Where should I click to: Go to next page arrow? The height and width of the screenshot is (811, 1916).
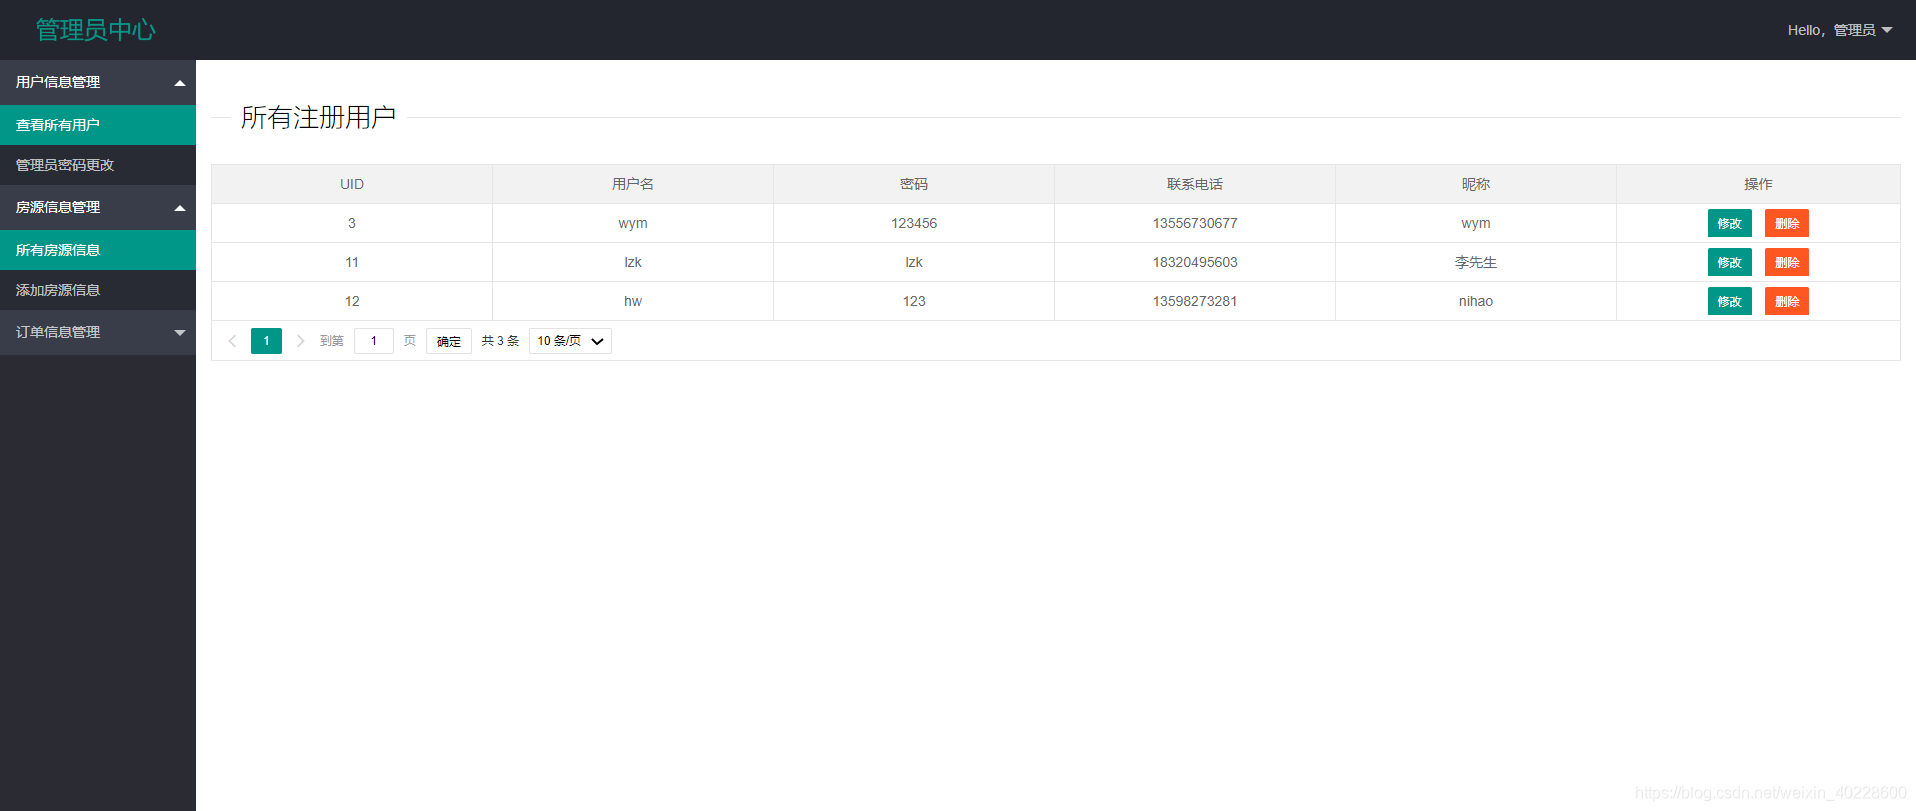[300, 341]
